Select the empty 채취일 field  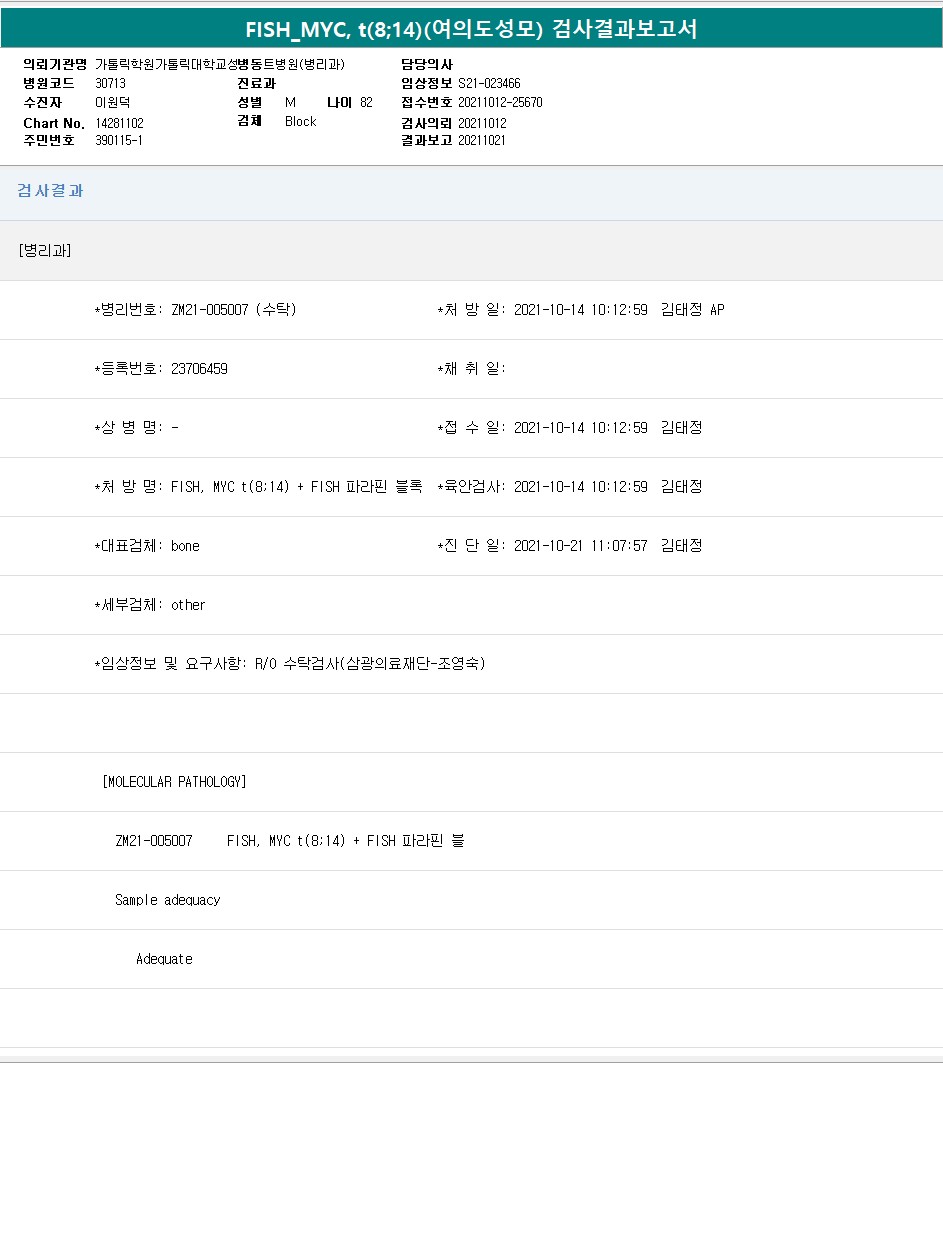(x=471, y=369)
